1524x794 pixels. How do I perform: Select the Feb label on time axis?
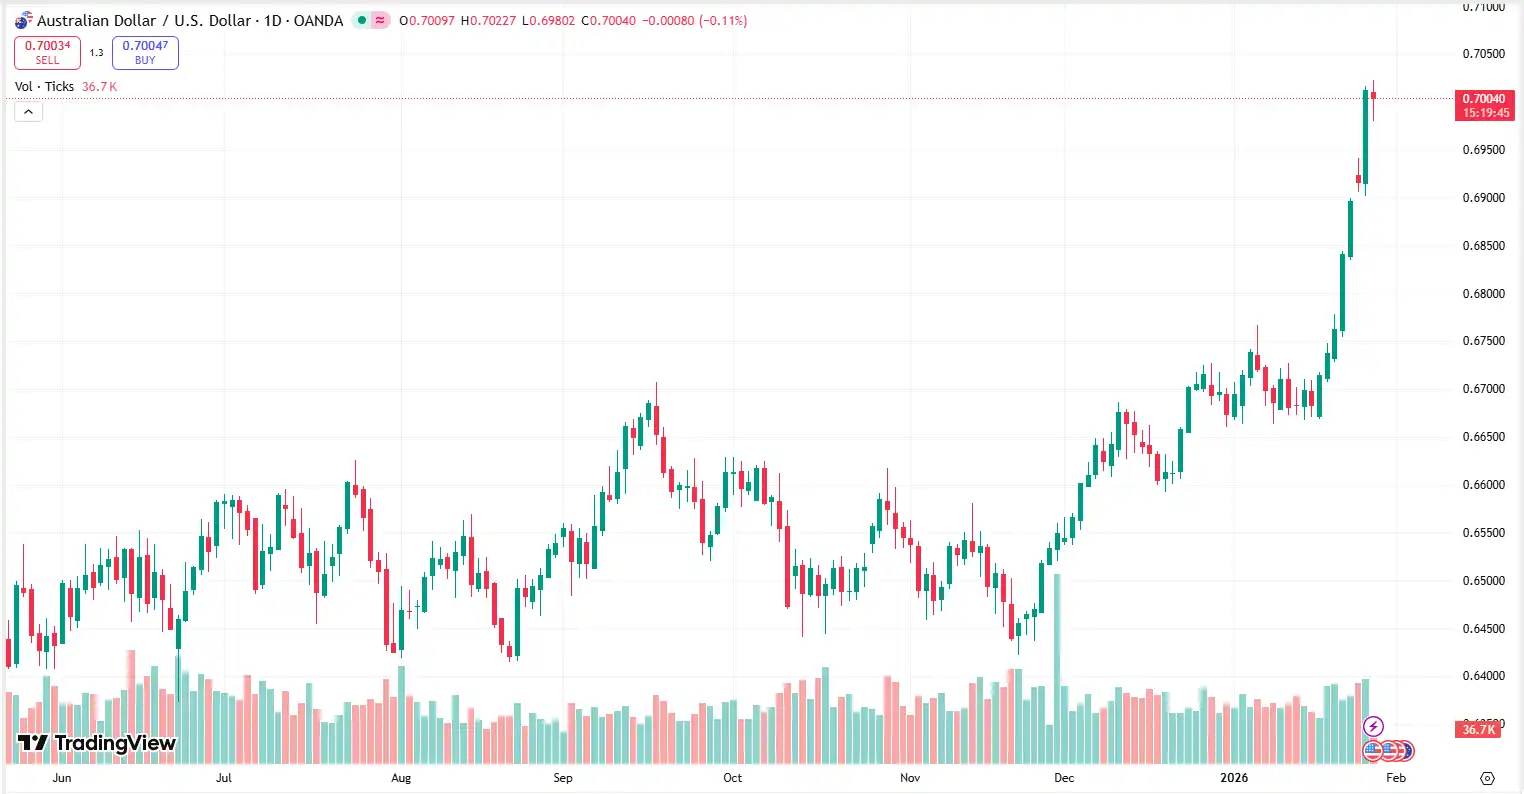1394,777
